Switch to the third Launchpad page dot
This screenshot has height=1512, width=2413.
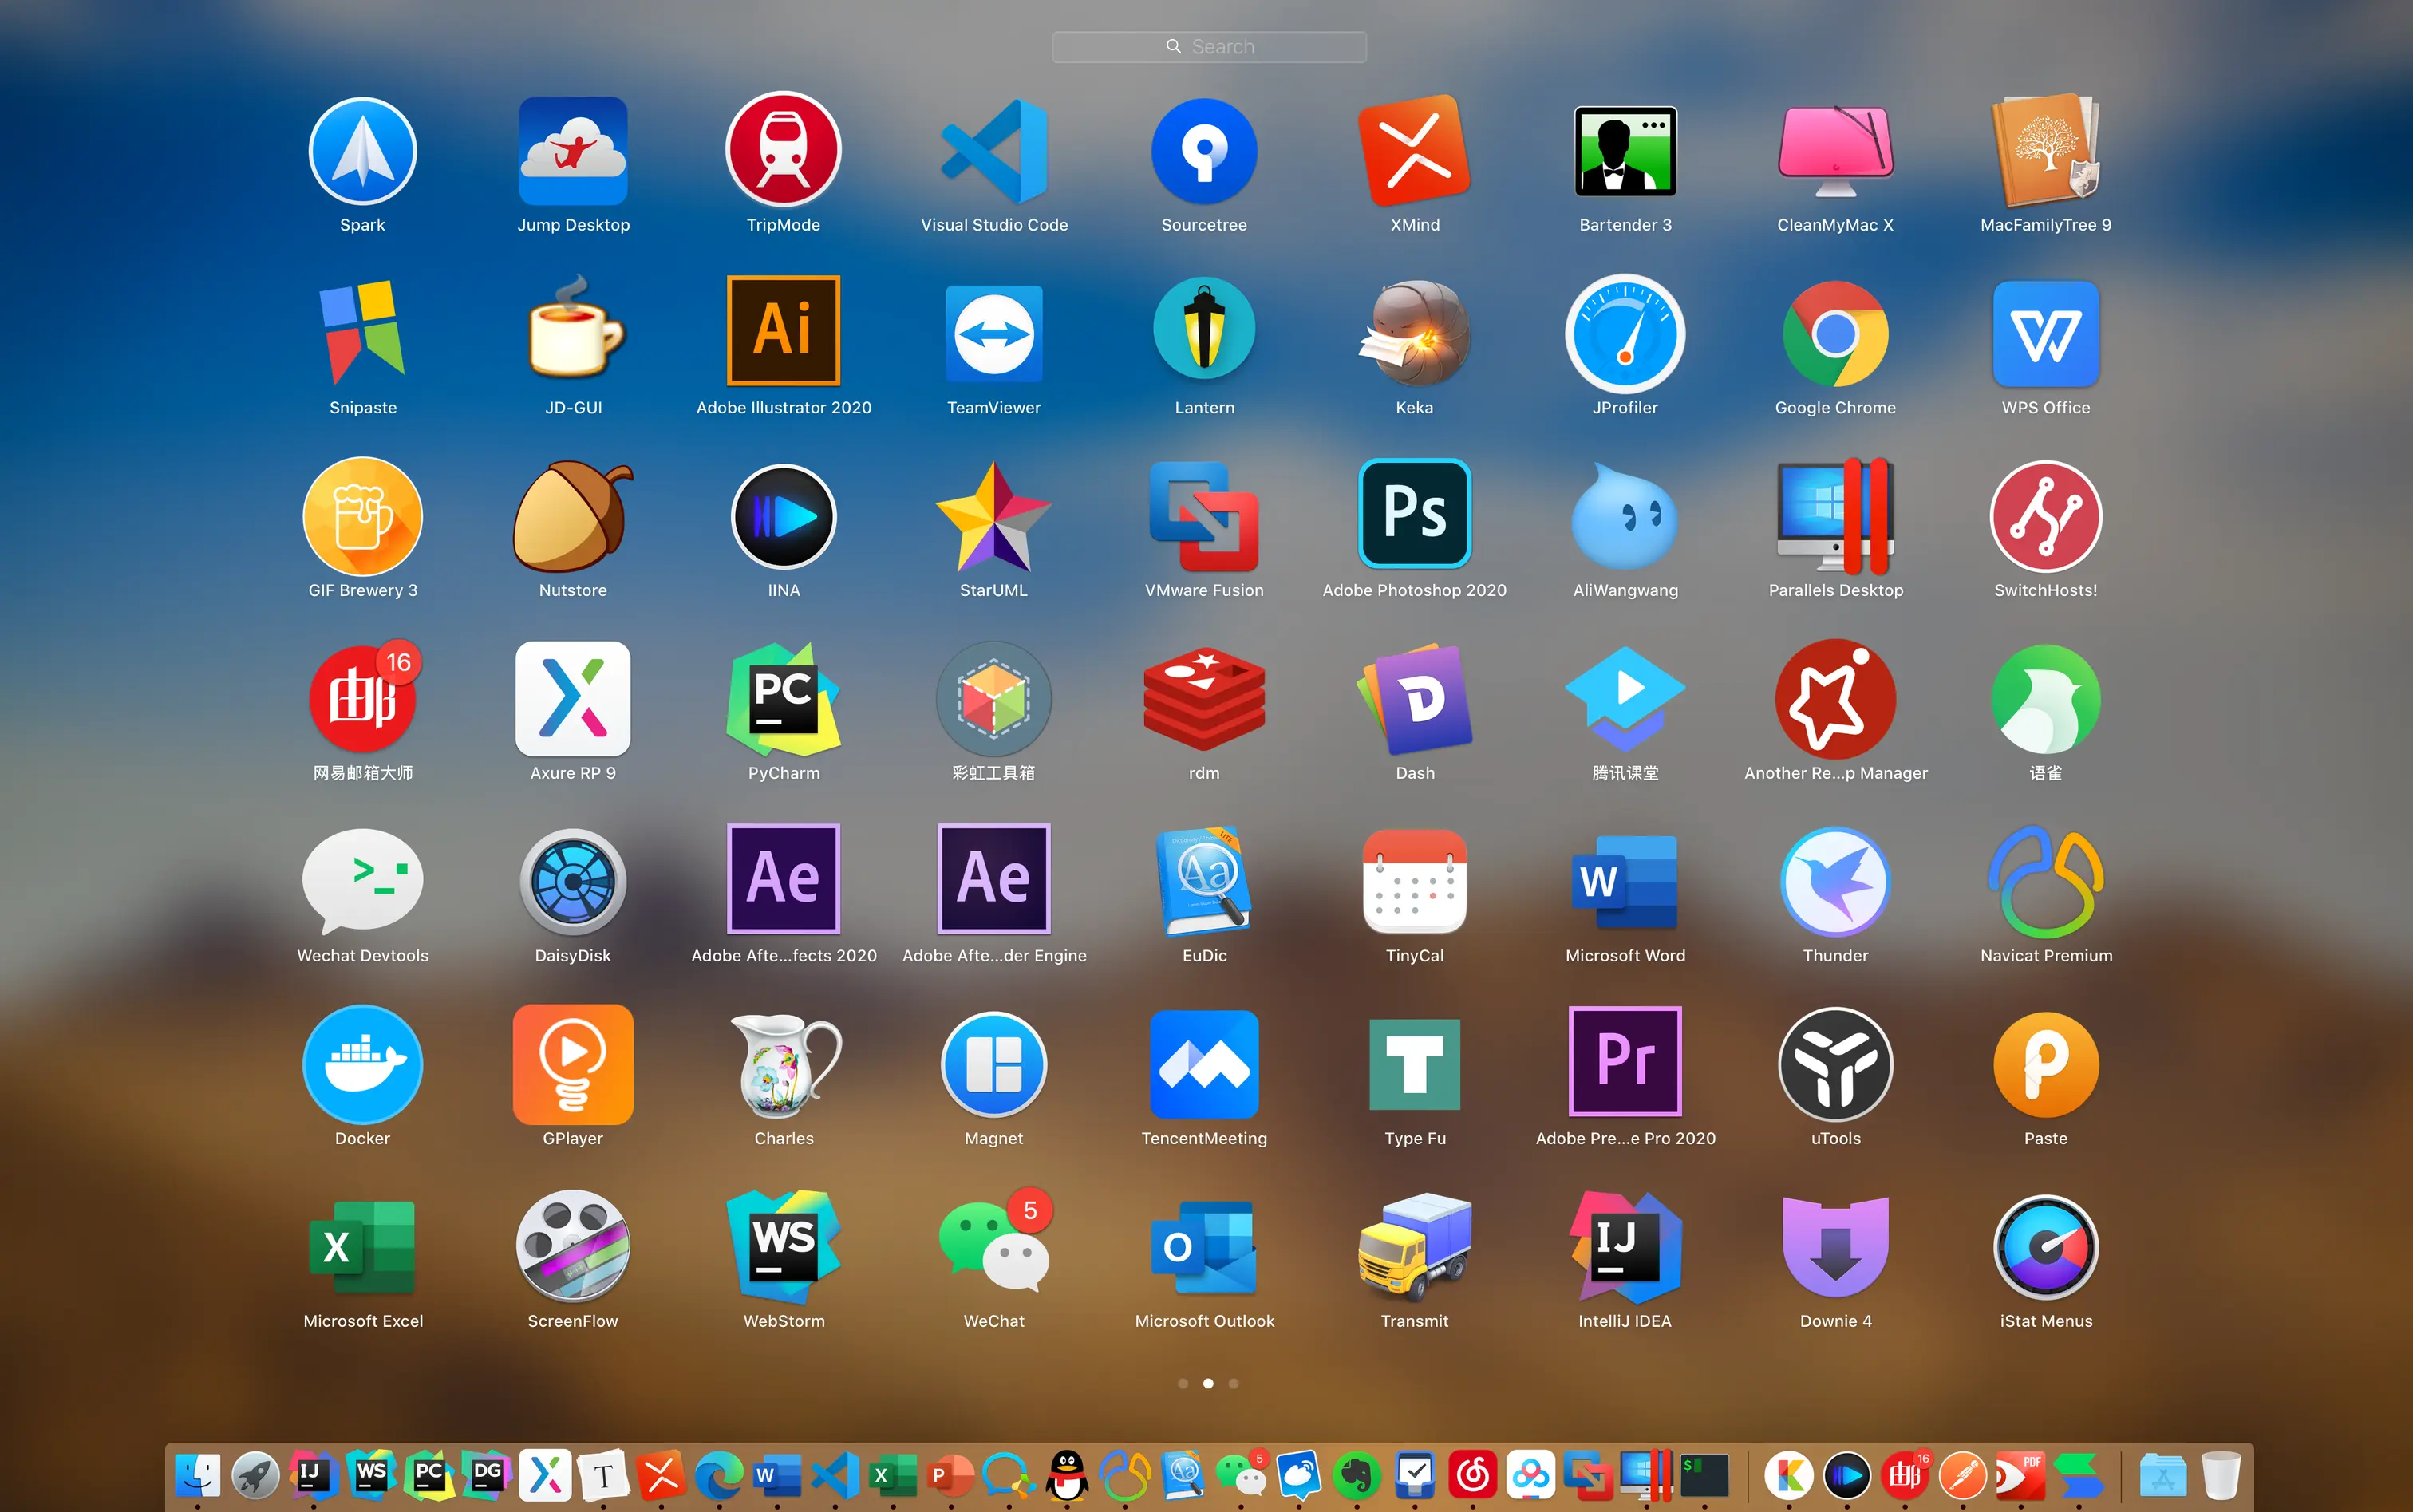click(1233, 1383)
